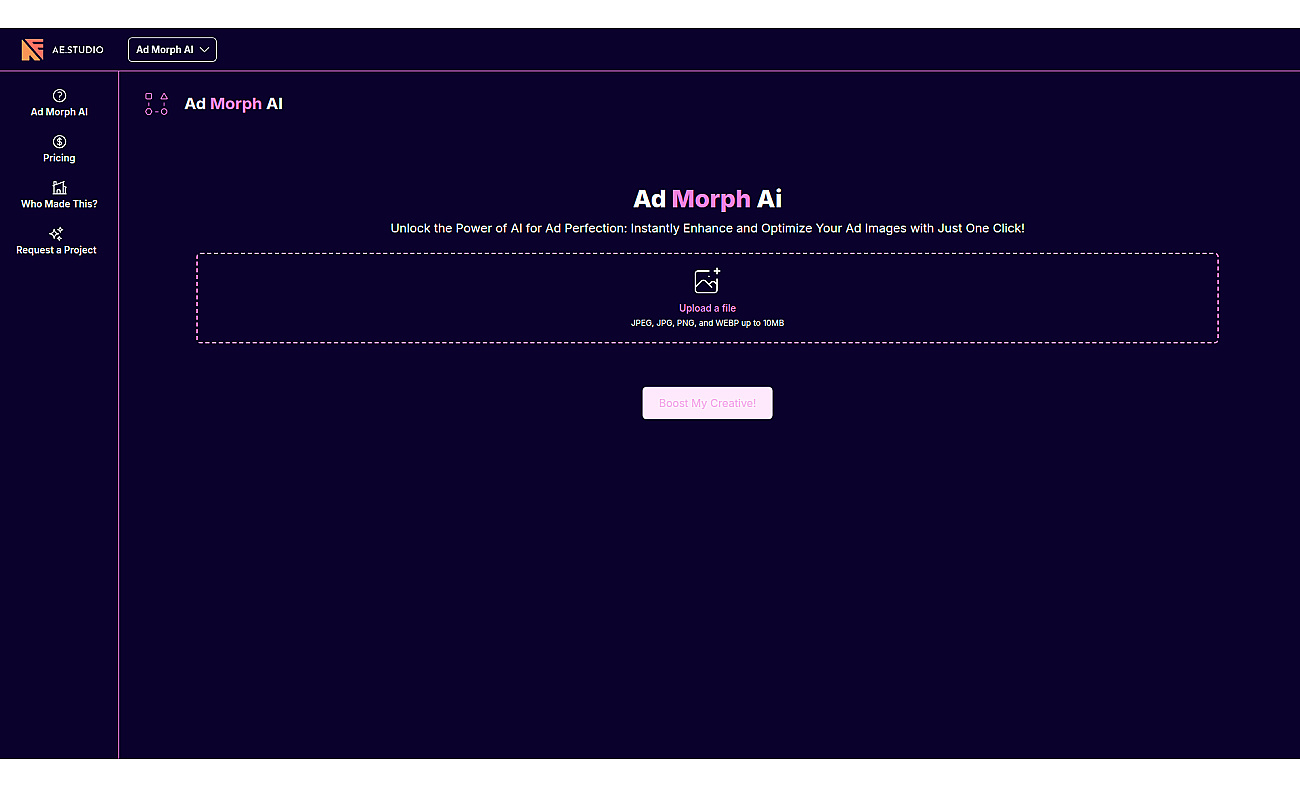Viewport: 1300px width, 788px height.
Task: Open the Pricing sidebar label
Action: click(x=59, y=158)
